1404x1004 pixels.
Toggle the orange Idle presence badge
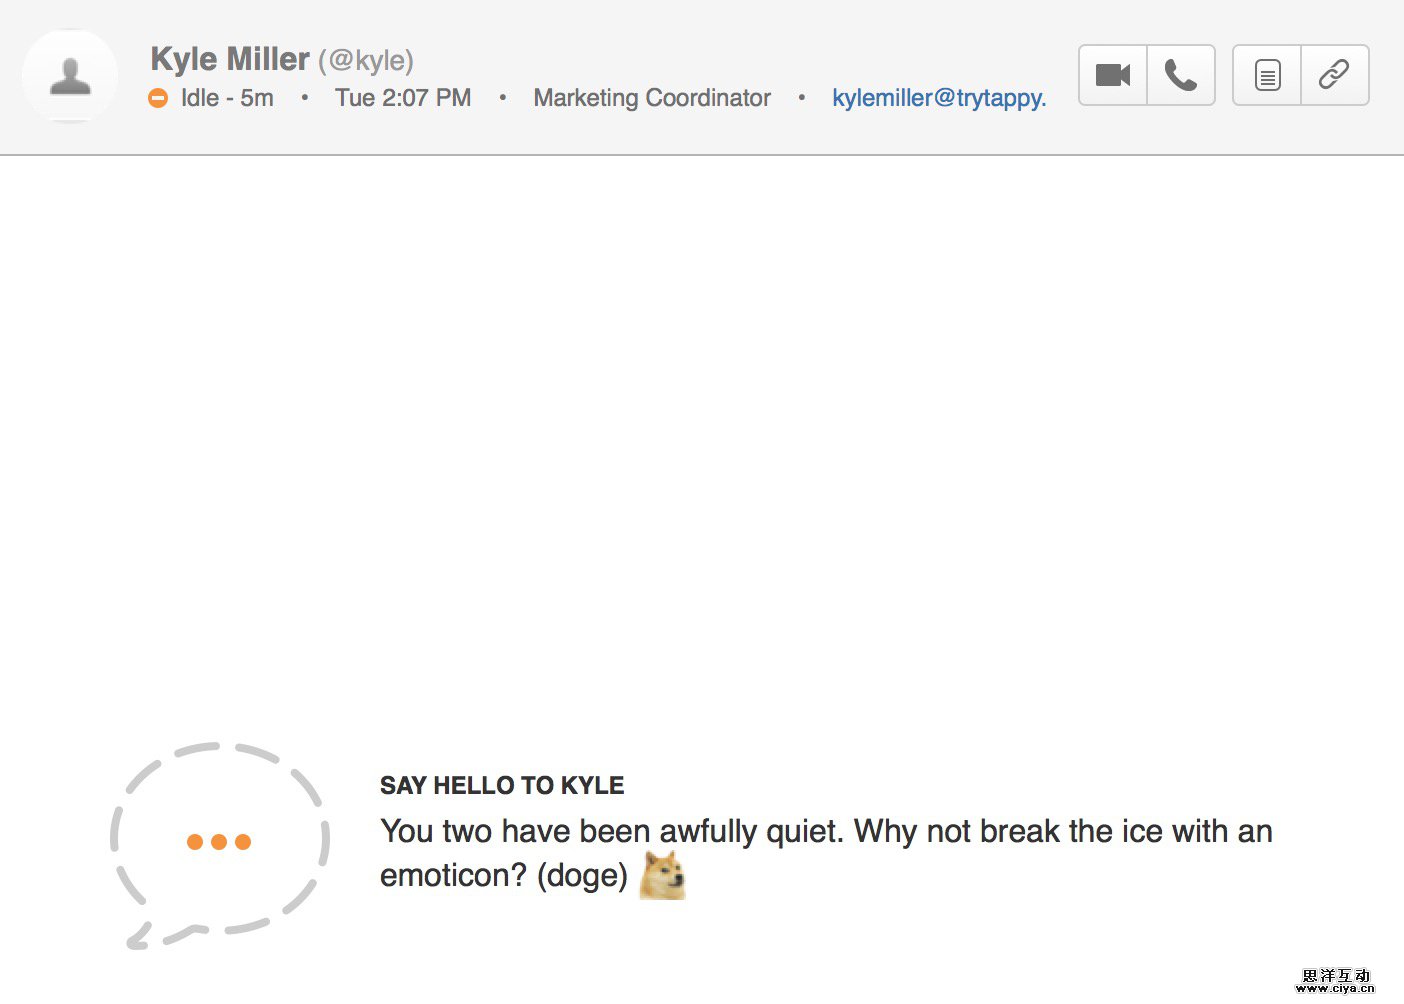tap(158, 98)
